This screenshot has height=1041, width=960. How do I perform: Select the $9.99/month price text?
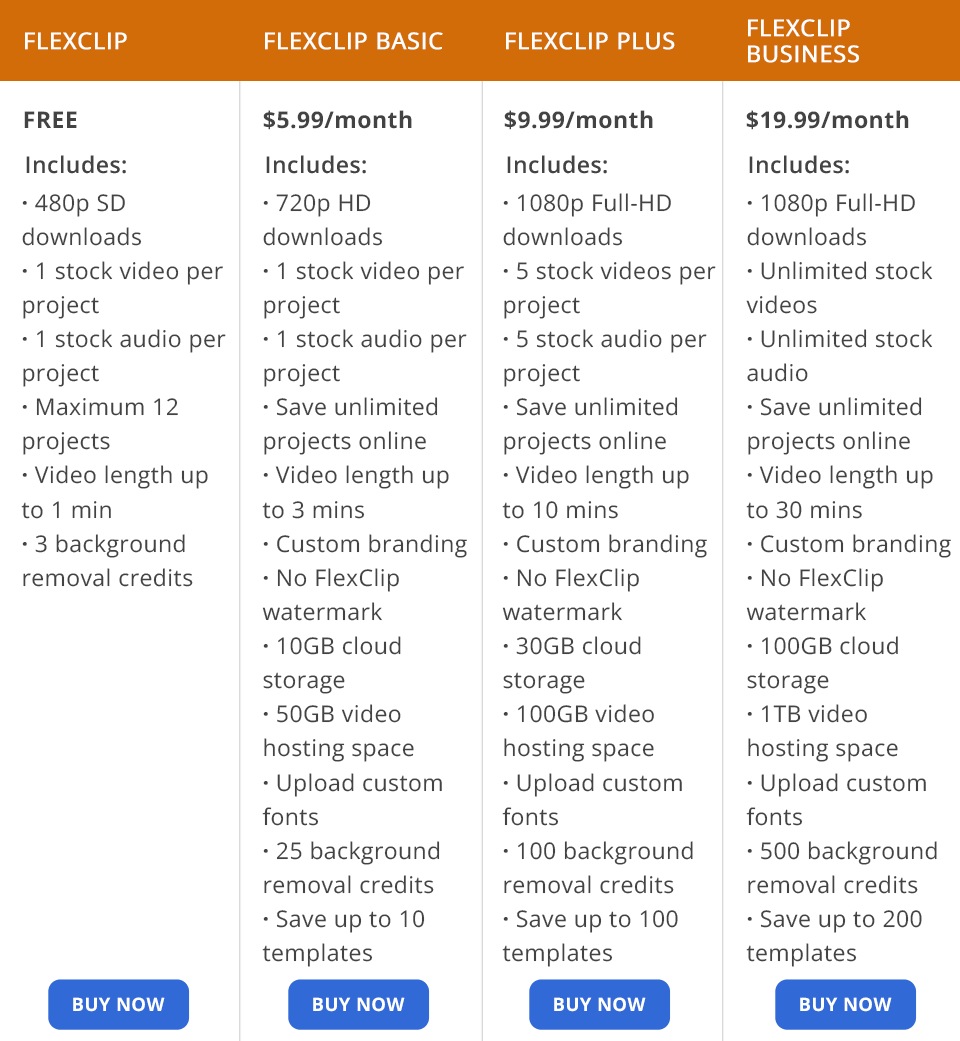(578, 120)
